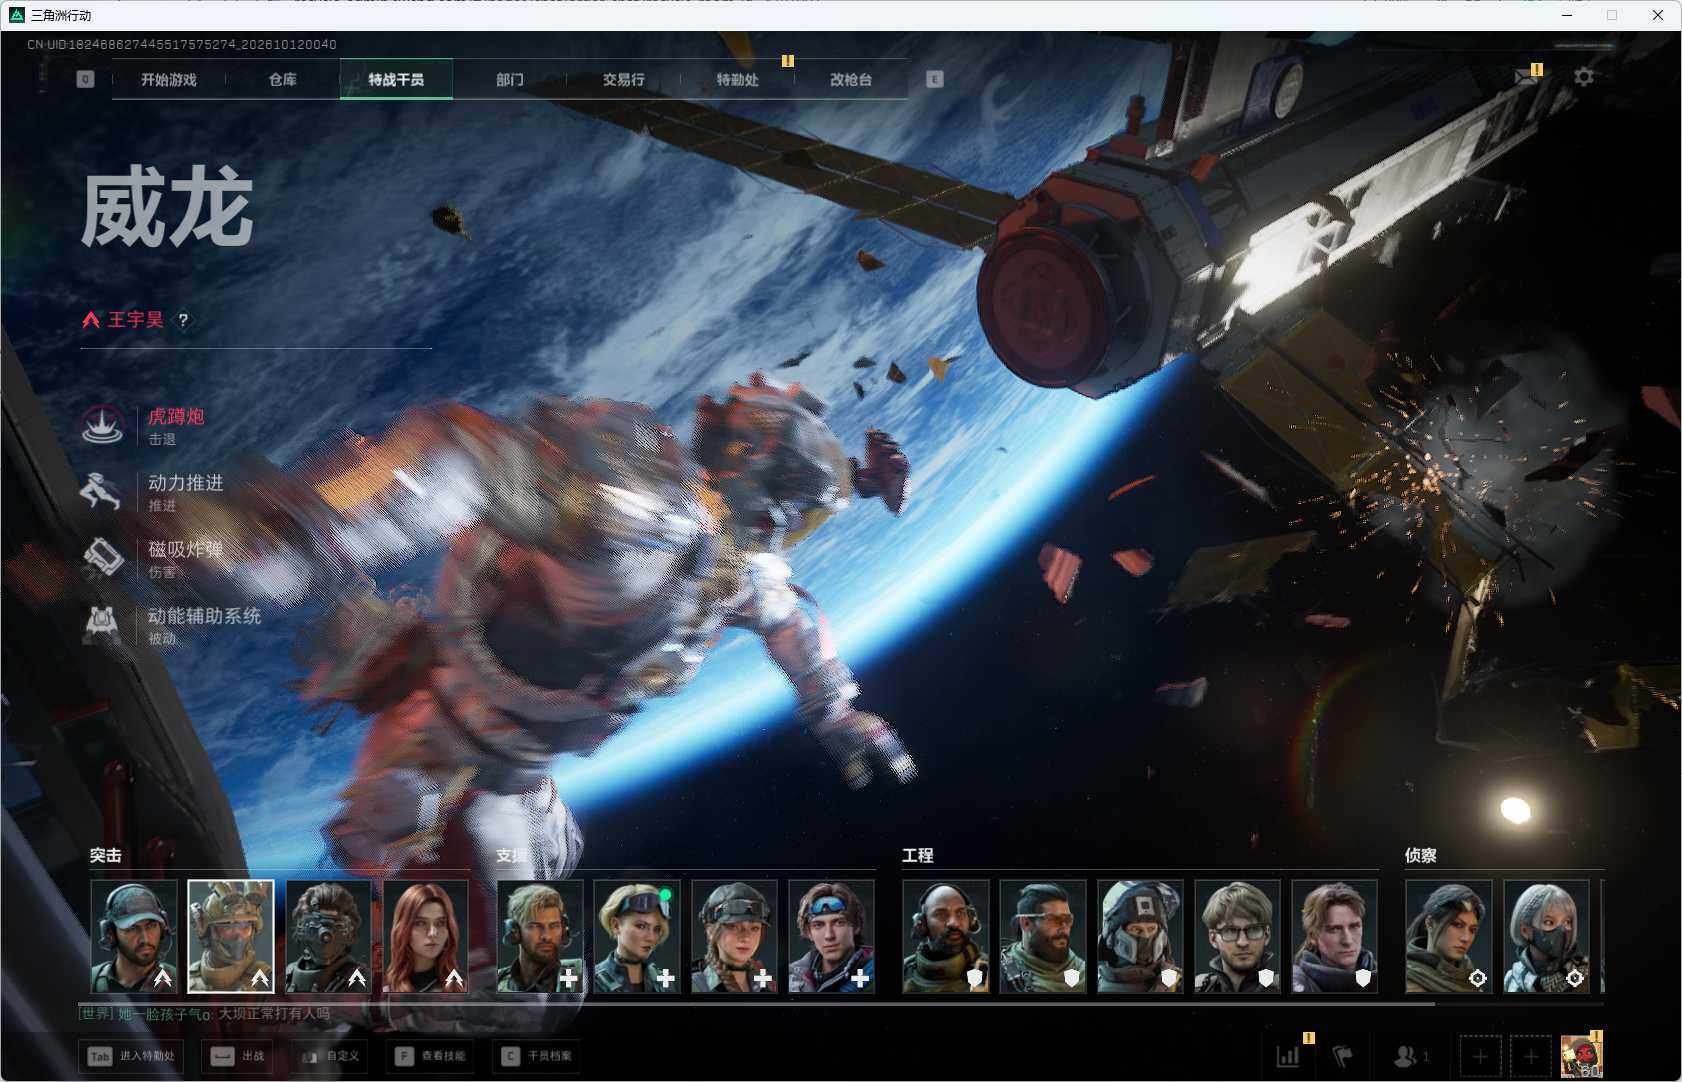
Task: Open the 改枪台 tab
Action: (x=851, y=79)
